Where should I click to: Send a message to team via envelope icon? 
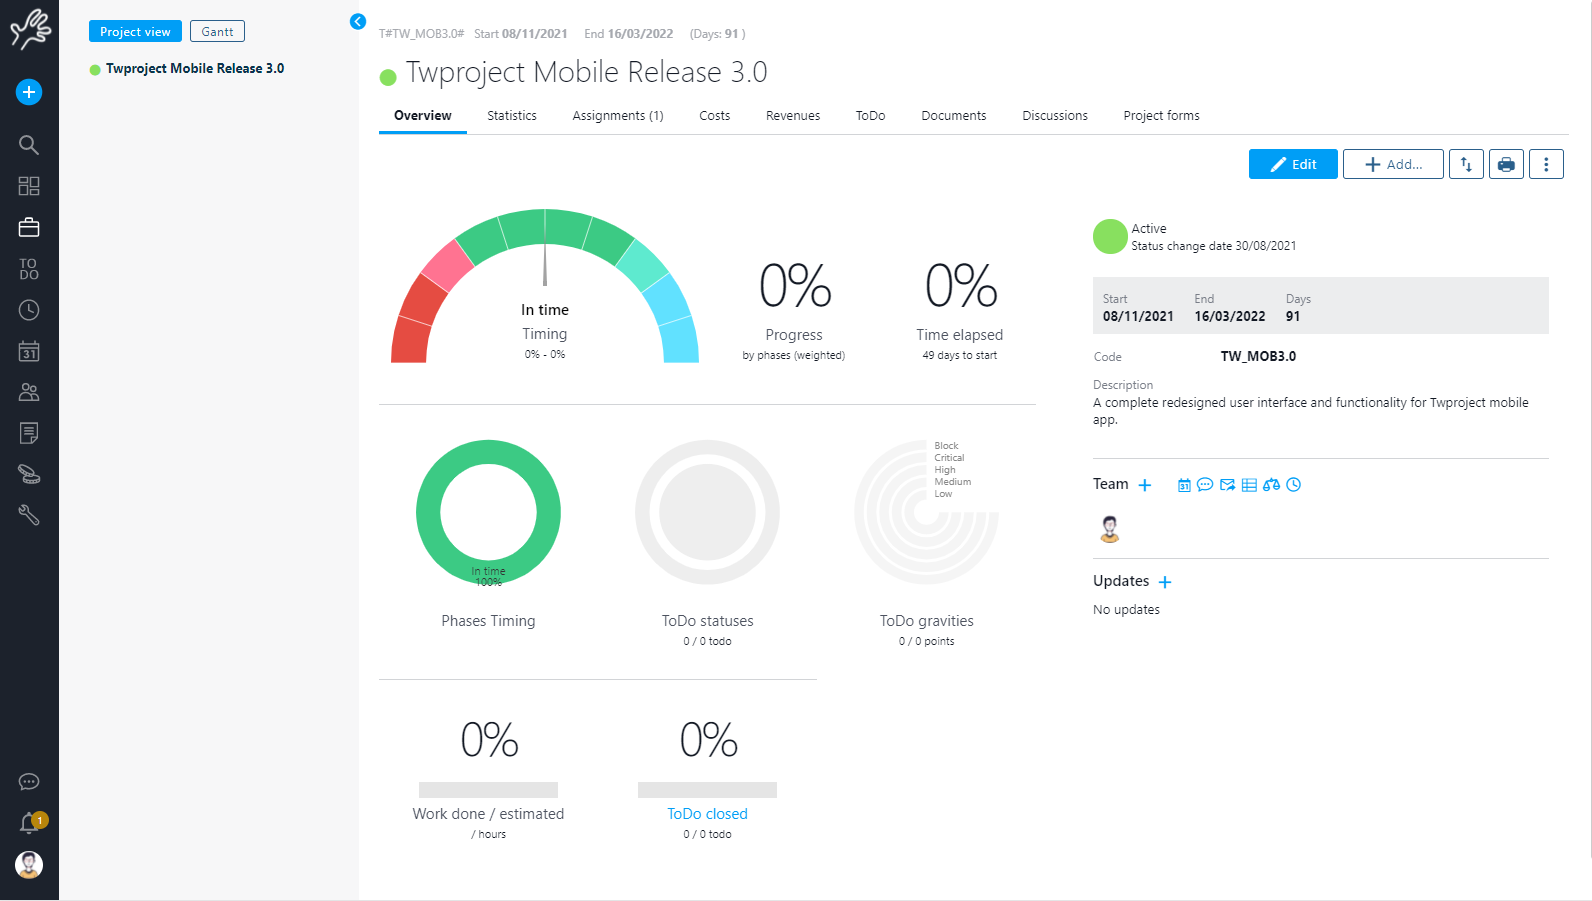[1227, 485]
